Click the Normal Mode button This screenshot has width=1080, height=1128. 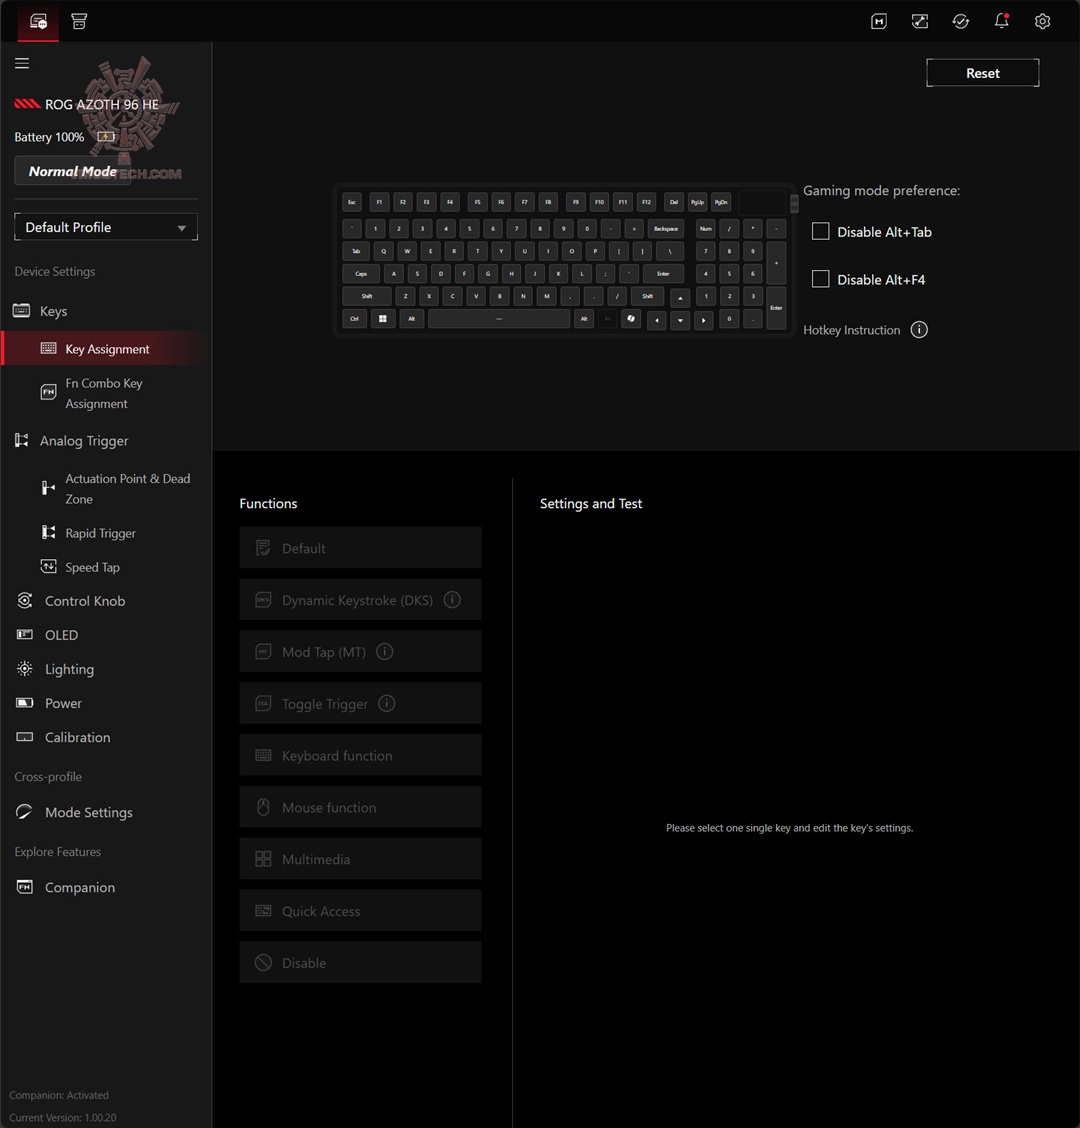[73, 171]
